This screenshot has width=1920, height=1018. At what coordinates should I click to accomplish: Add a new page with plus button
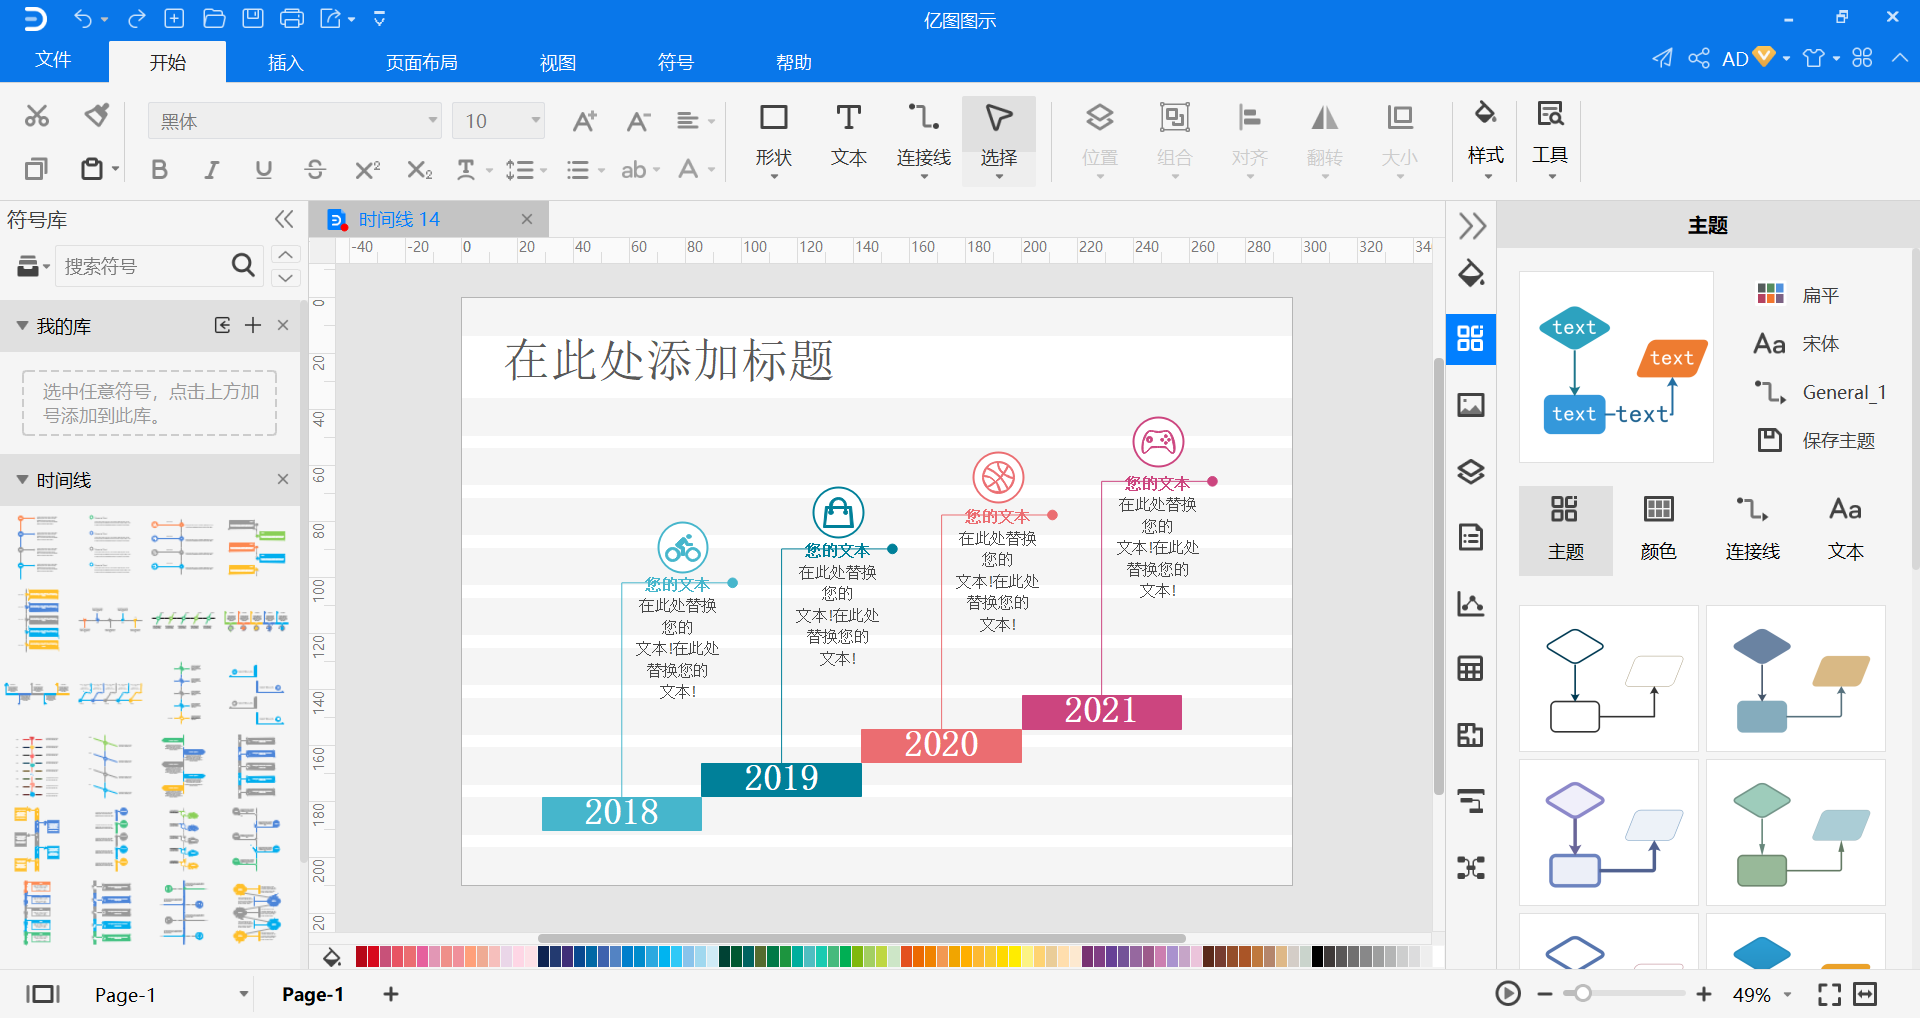pyautogui.click(x=391, y=994)
